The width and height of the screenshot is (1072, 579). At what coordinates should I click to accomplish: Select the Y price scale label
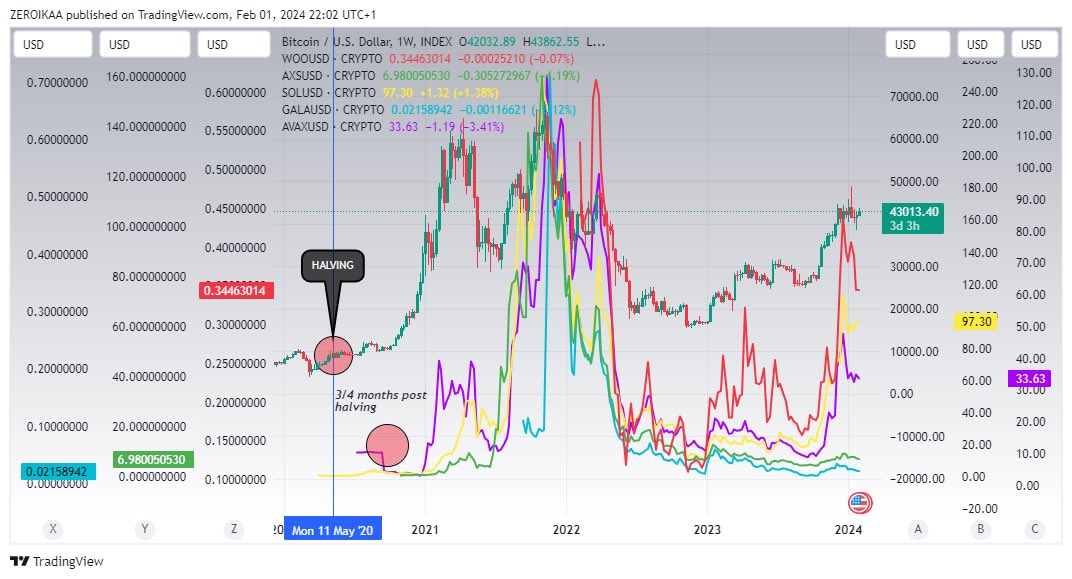click(x=144, y=528)
